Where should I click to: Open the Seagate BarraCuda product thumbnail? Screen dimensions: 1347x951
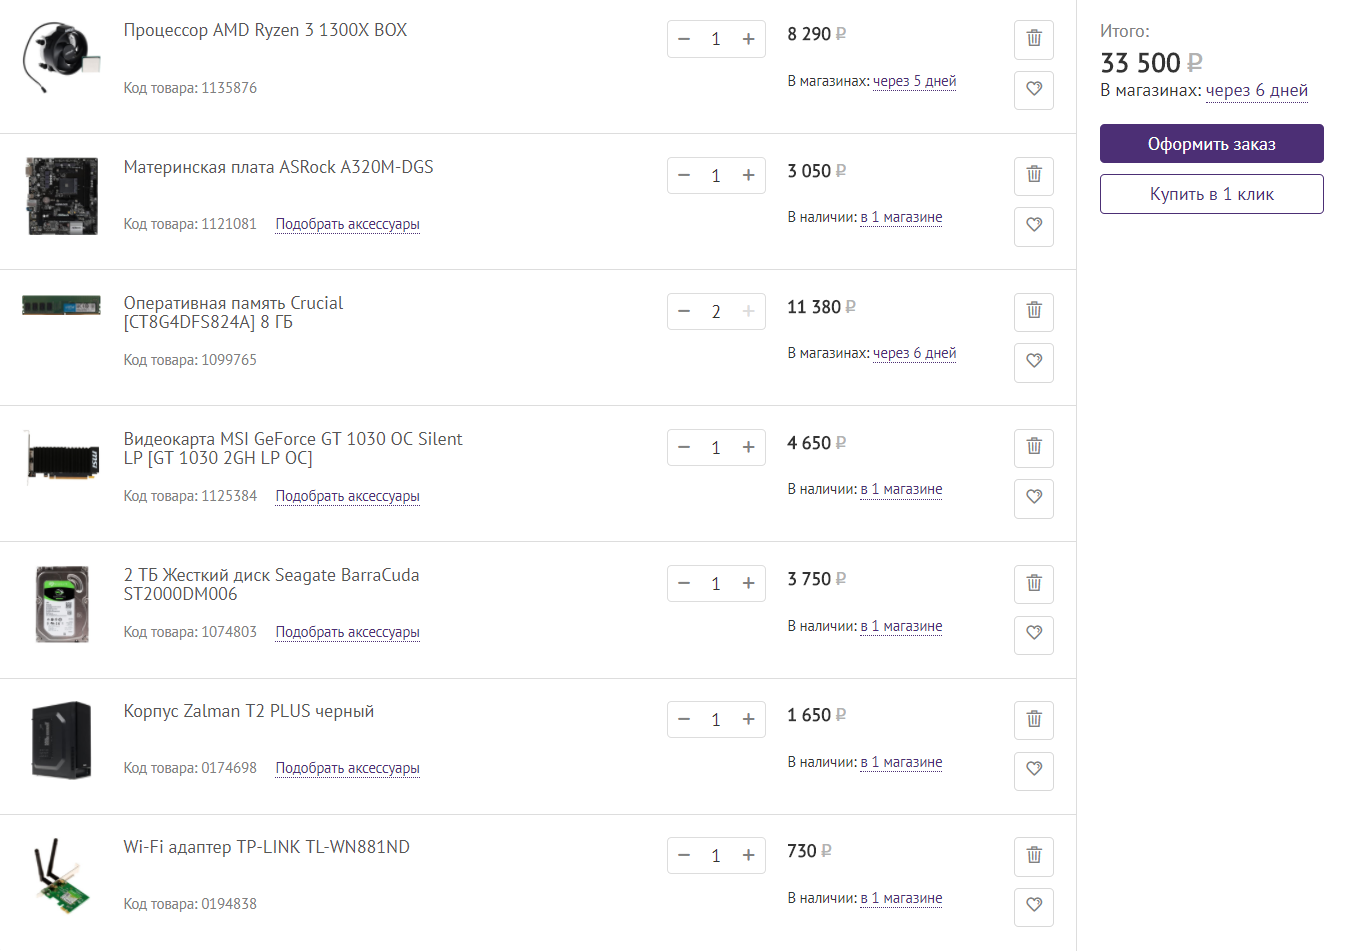(x=62, y=604)
